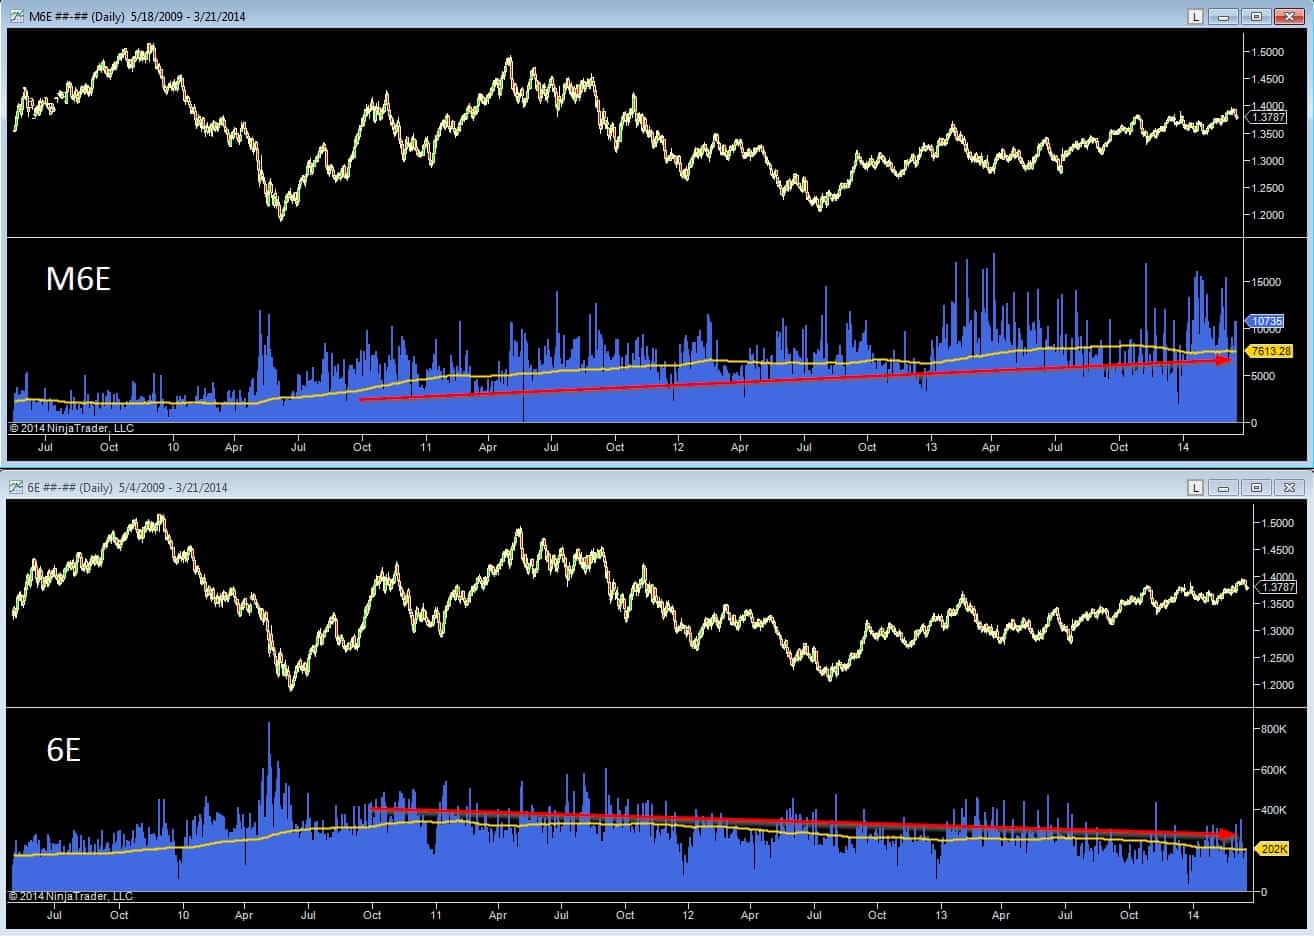This screenshot has height=936, width=1314.
Task: Minimize the 6E chart window
Action: pyautogui.click(x=1223, y=487)
